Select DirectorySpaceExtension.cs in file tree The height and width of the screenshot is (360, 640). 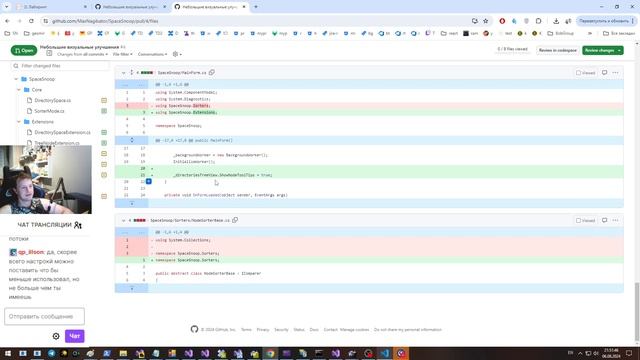click(x=62, y=132)
